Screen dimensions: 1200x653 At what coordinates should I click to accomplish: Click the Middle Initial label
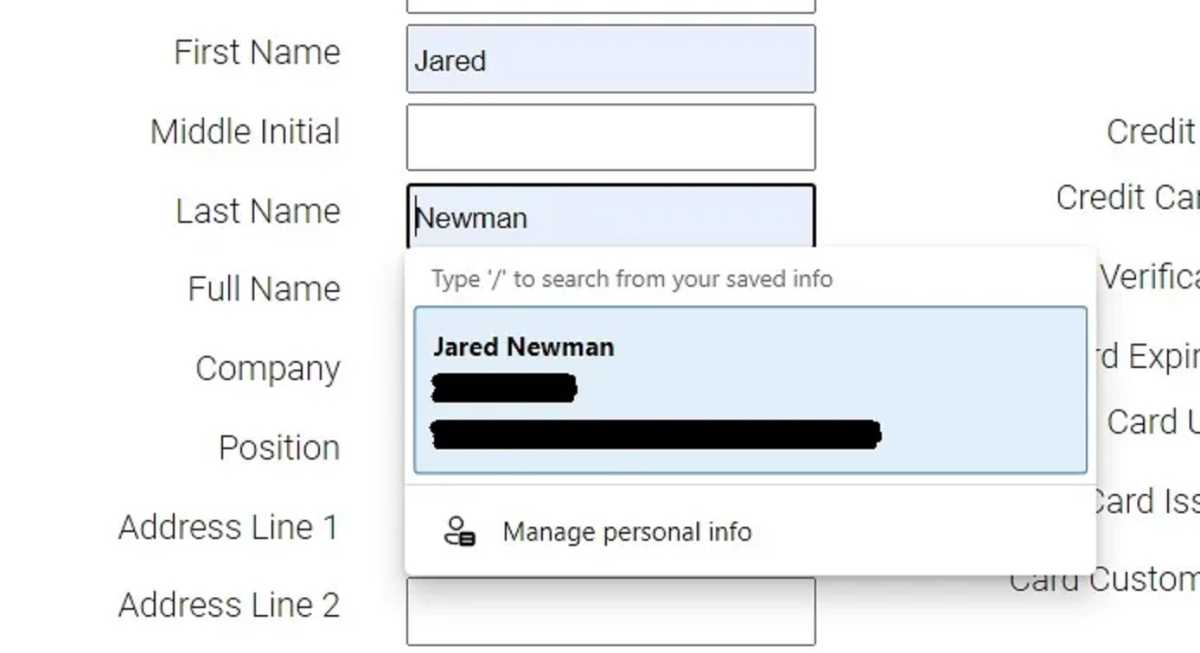(245, 131)
